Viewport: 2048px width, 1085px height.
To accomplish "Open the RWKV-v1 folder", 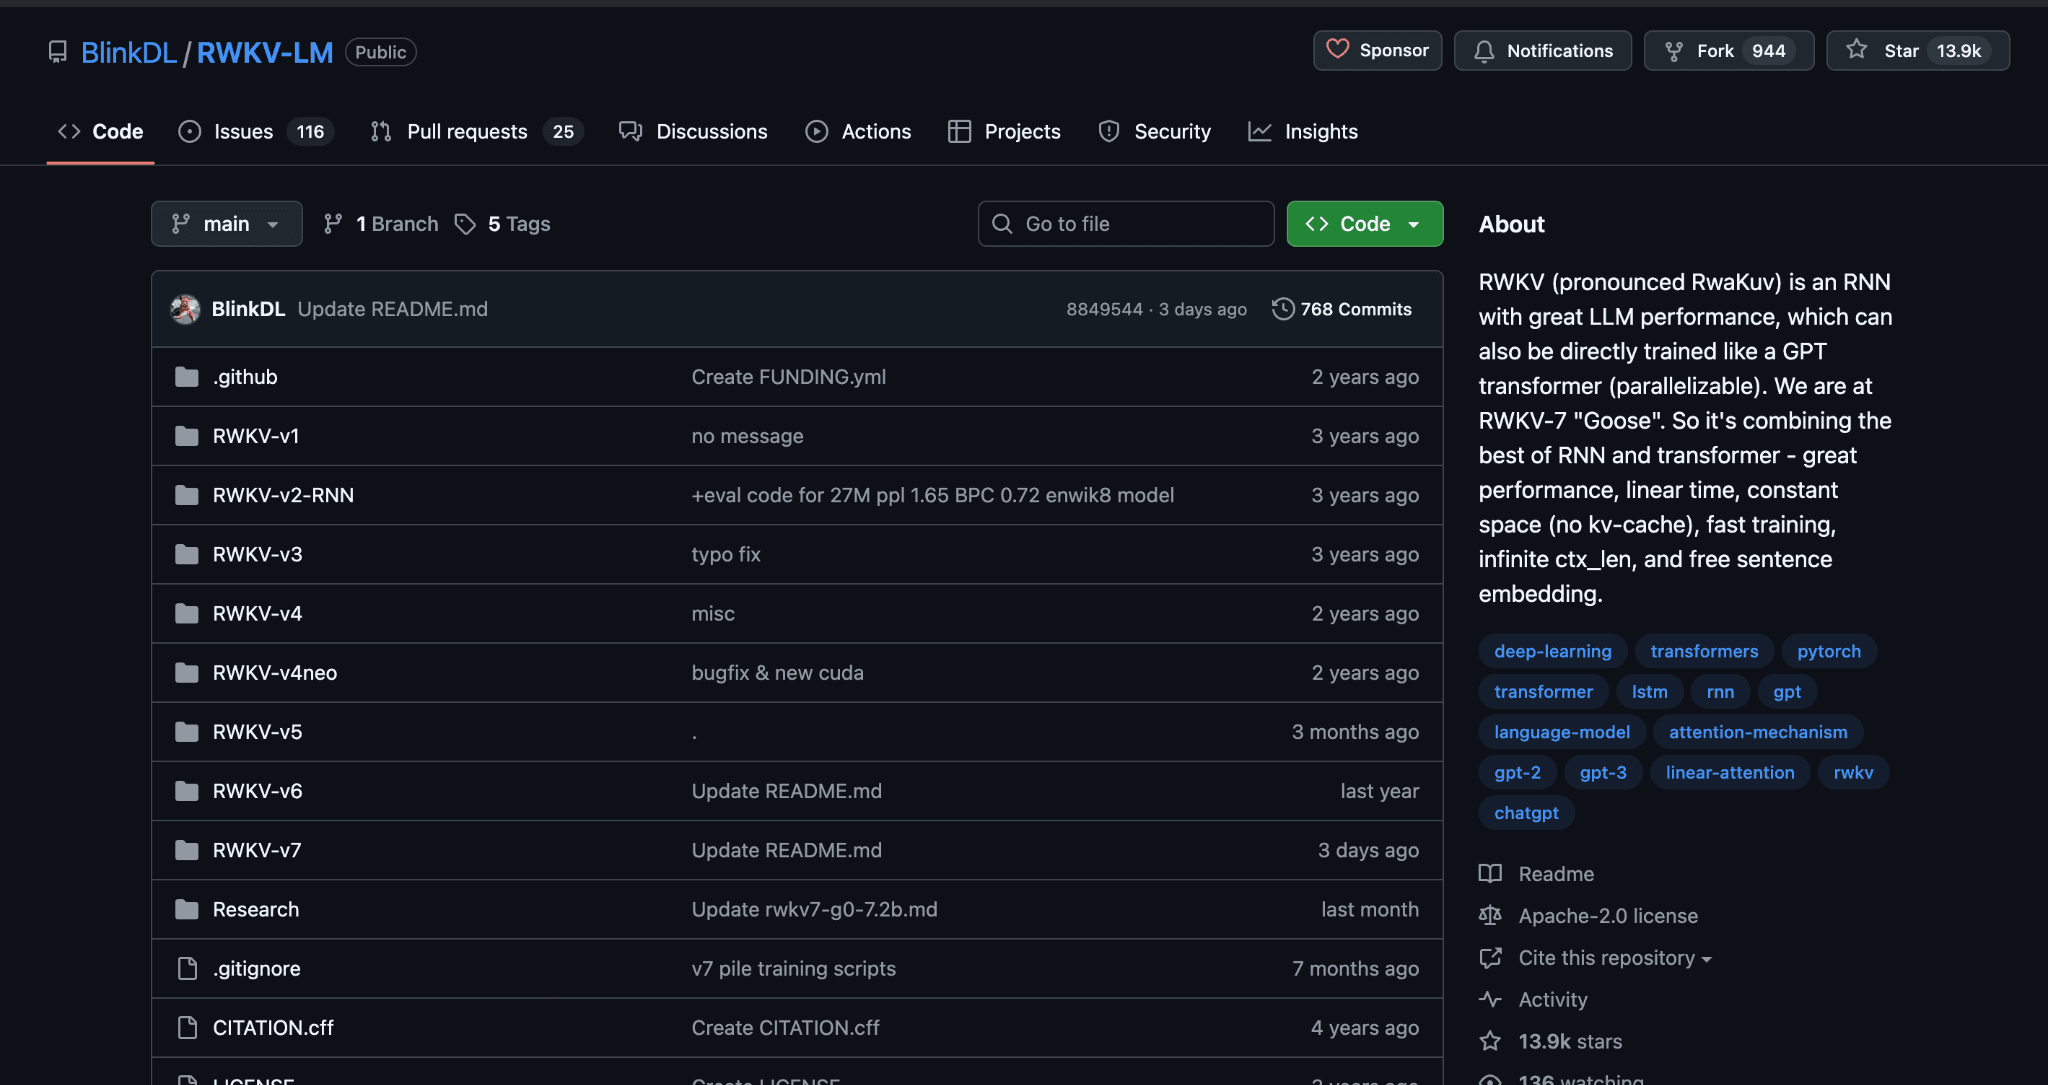I will (256, 436).
